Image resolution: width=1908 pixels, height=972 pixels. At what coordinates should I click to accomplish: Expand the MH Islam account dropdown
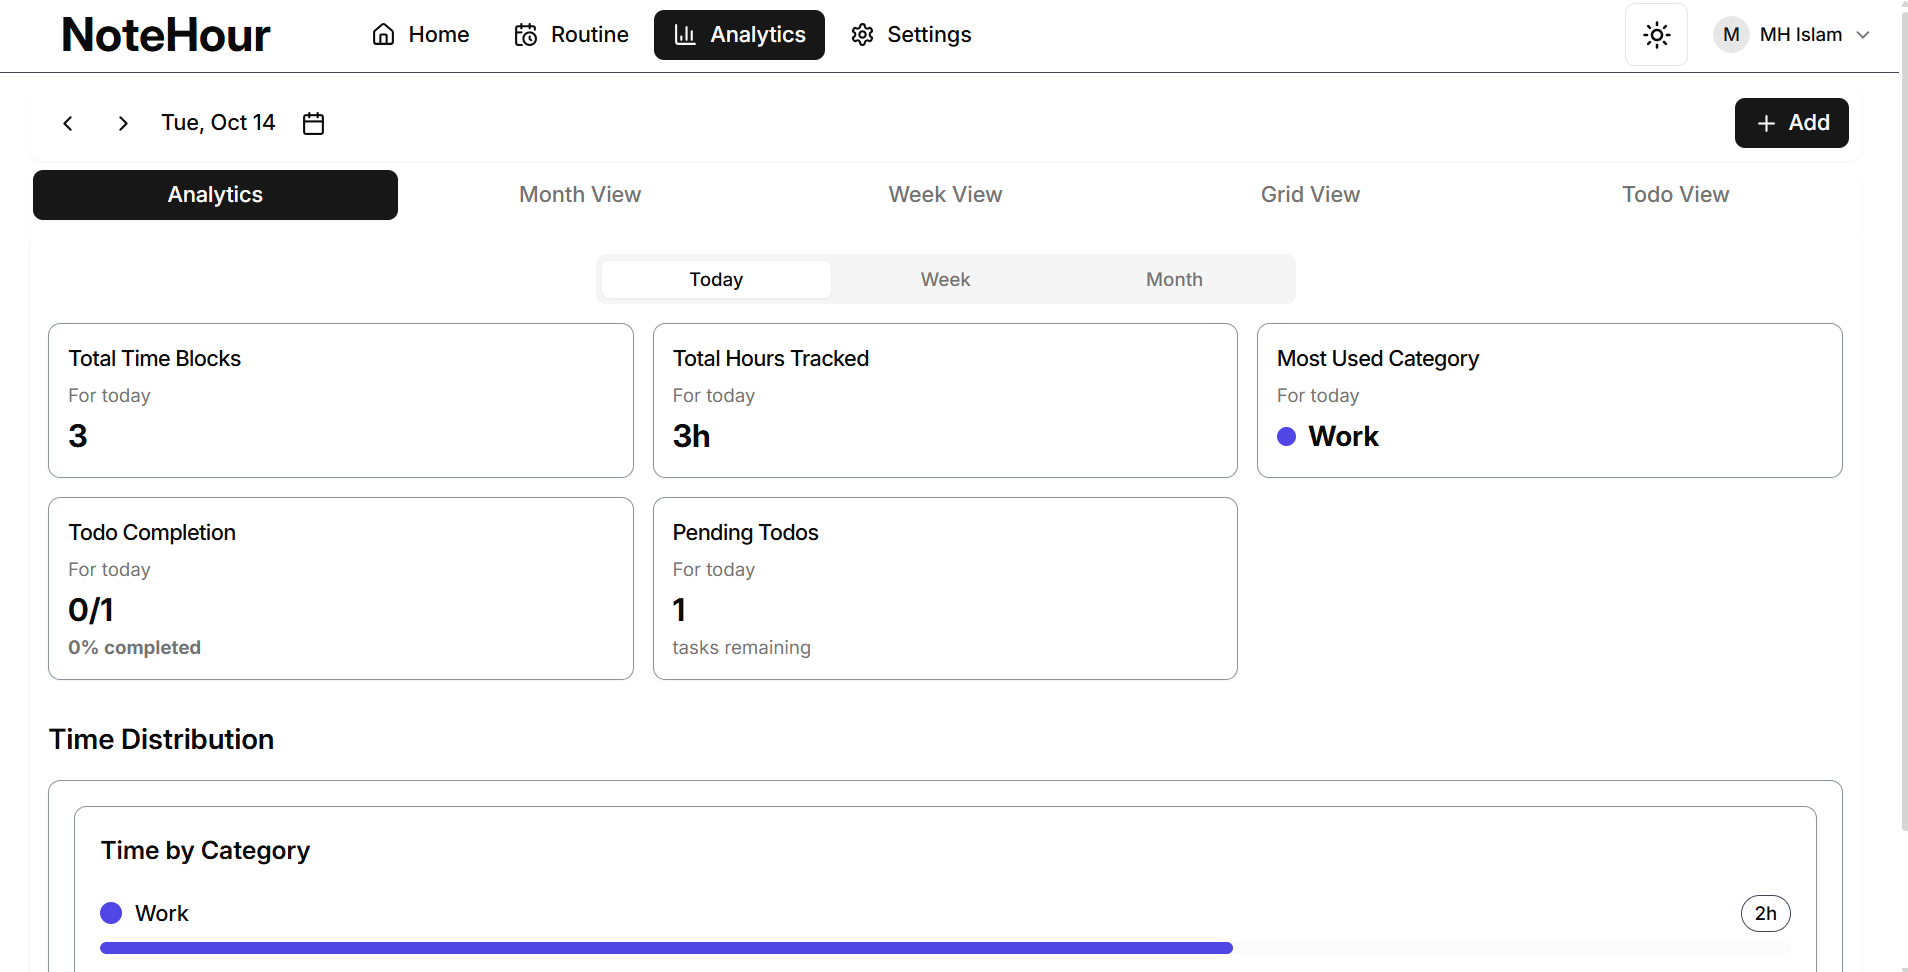[1863, 35]
